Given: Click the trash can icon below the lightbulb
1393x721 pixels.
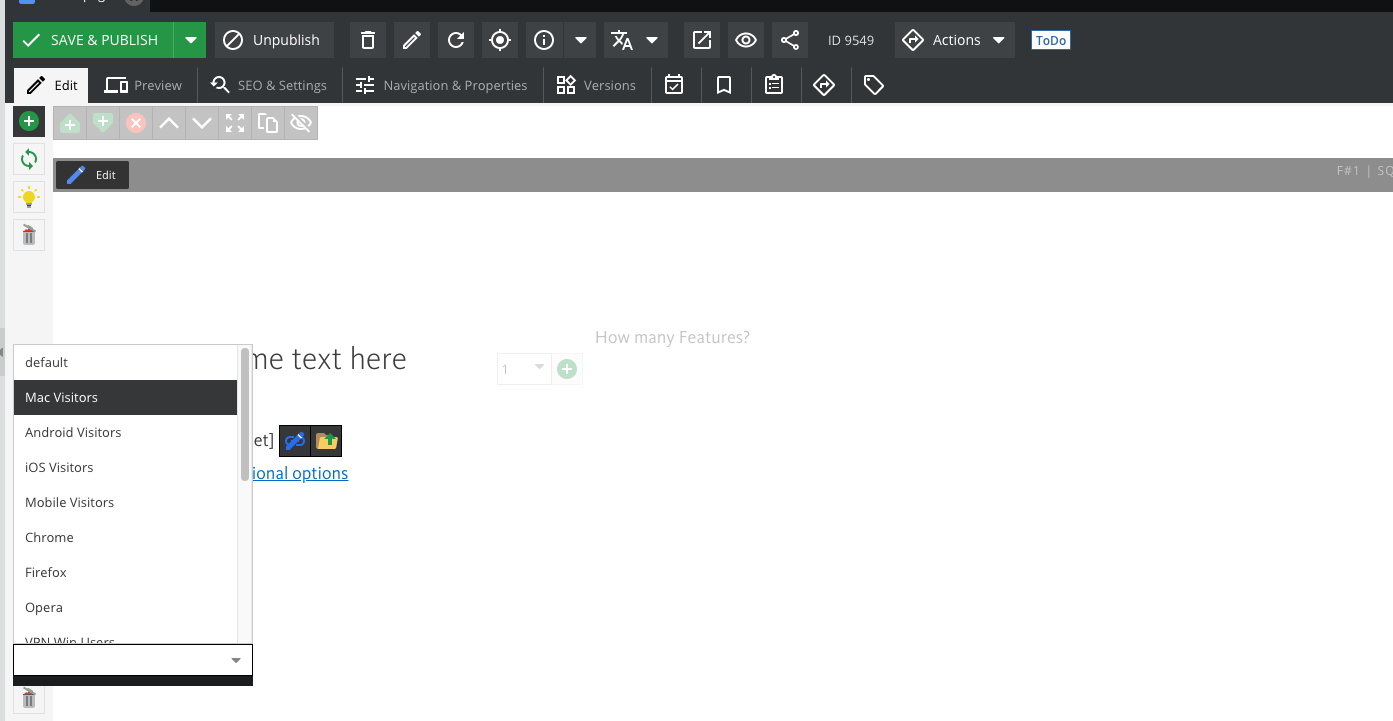Looking at the screenshot, I should pos(29,235).
